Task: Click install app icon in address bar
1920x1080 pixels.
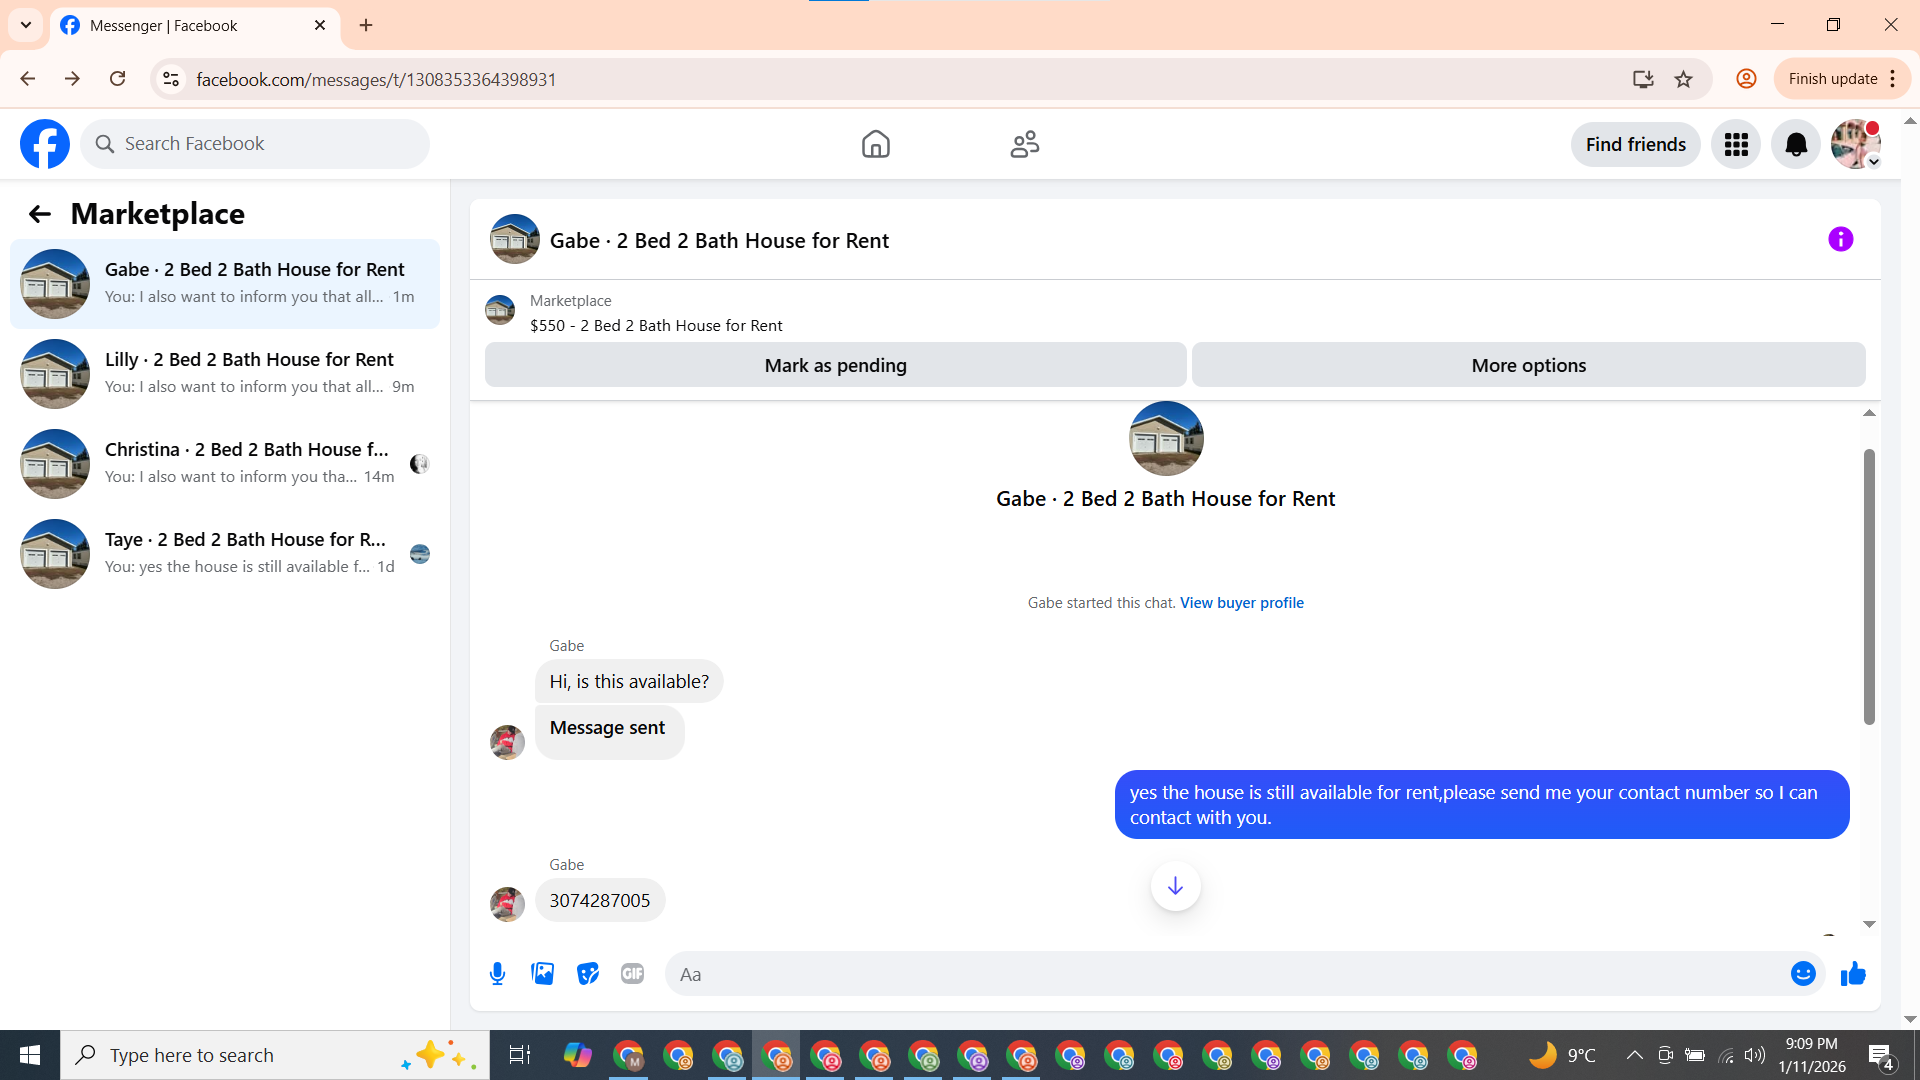Action: pyautogui.click(x=1642, y=79)
